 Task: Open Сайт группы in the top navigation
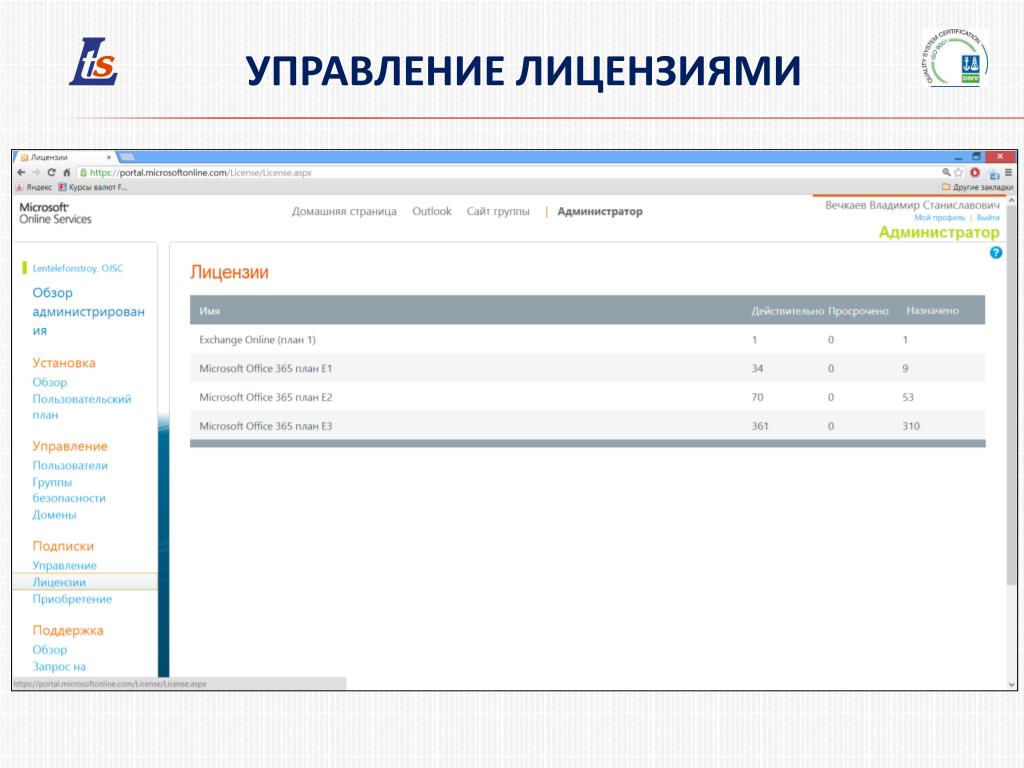(x=498, y=212)
